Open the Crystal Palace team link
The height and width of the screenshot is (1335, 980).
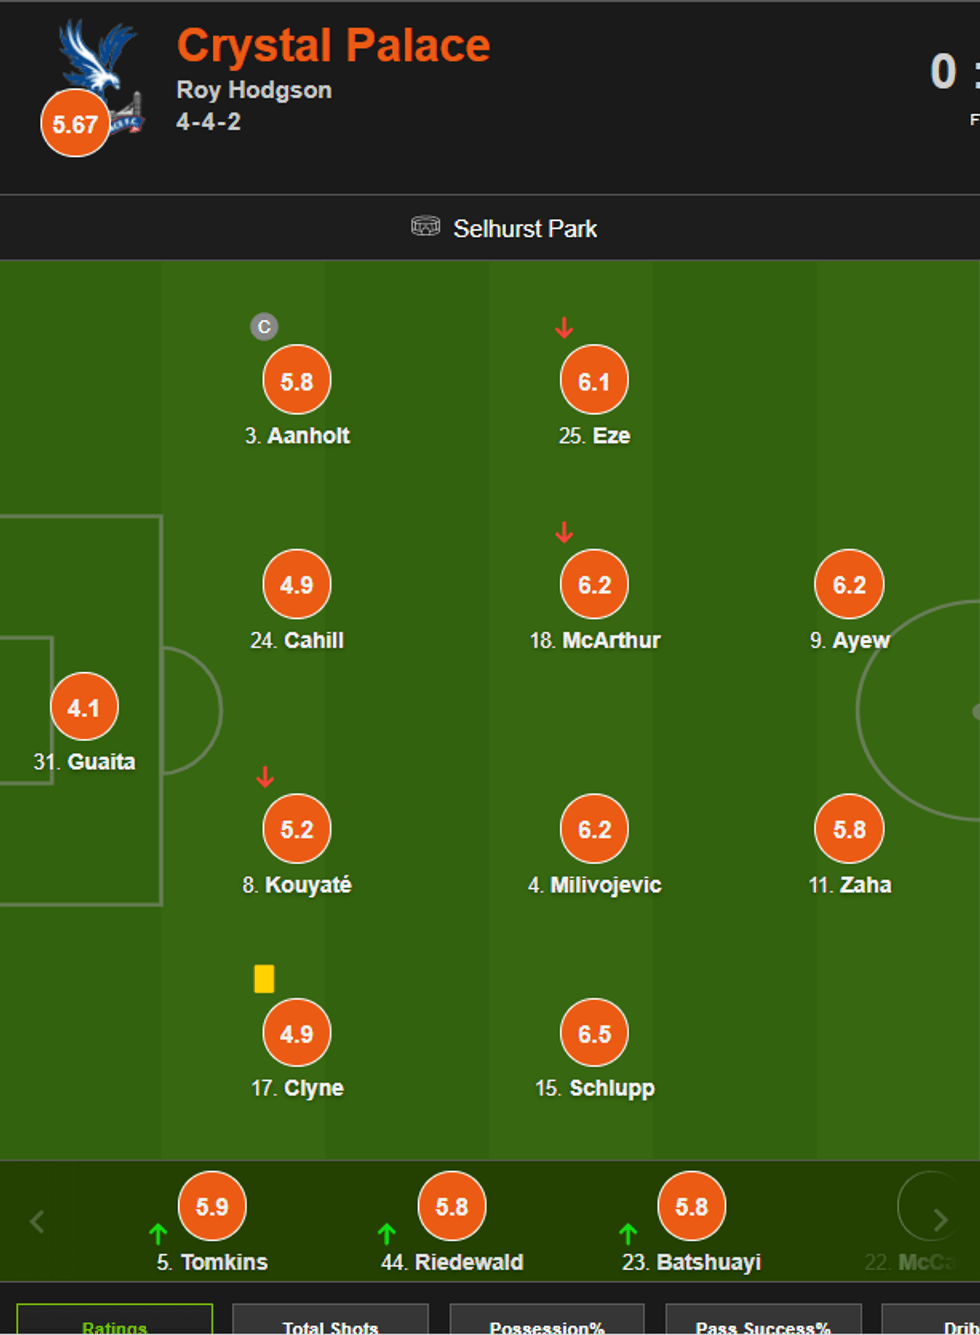[333, 46]
